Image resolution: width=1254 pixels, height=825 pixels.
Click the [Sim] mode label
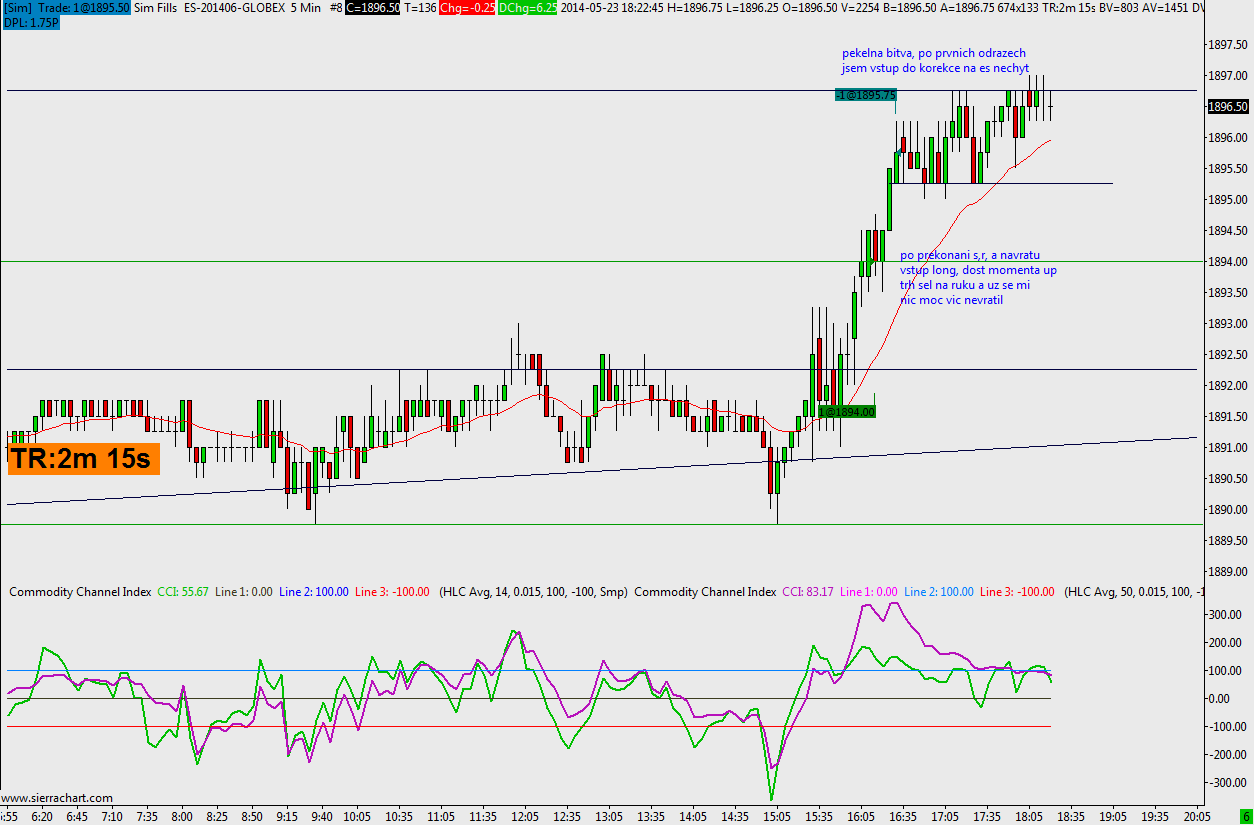coord(17,7)
